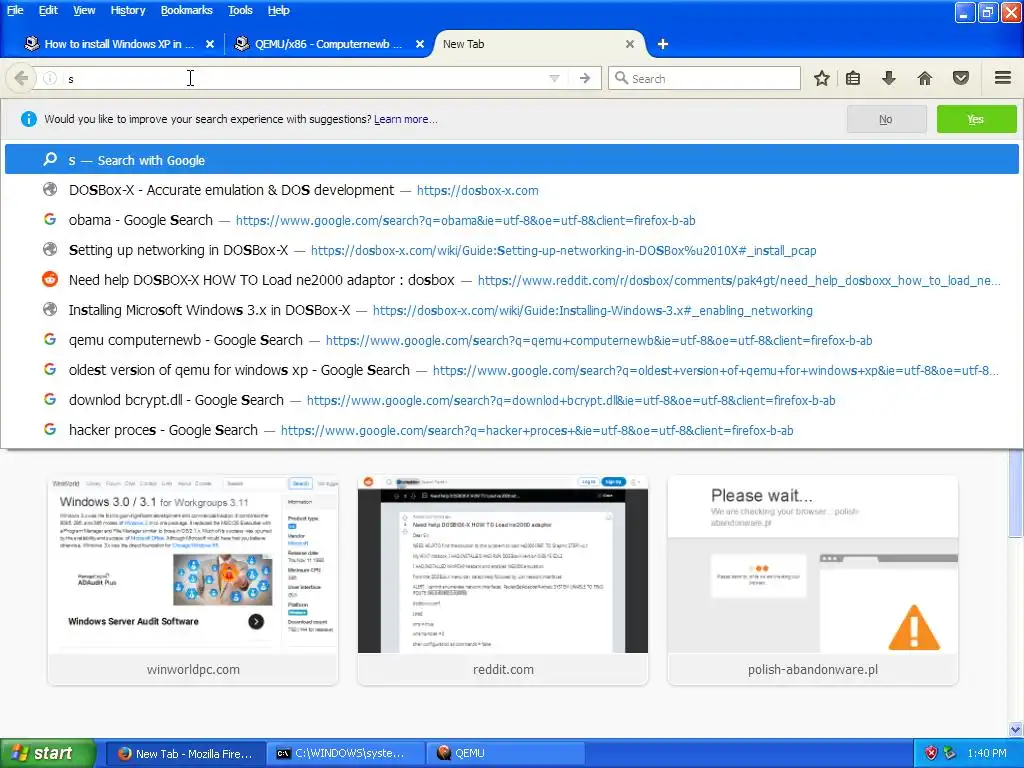
Task: Select 'Installing Microsoft Windows 3.x in DOSBox-X'
Action: (x=511, y=310)
